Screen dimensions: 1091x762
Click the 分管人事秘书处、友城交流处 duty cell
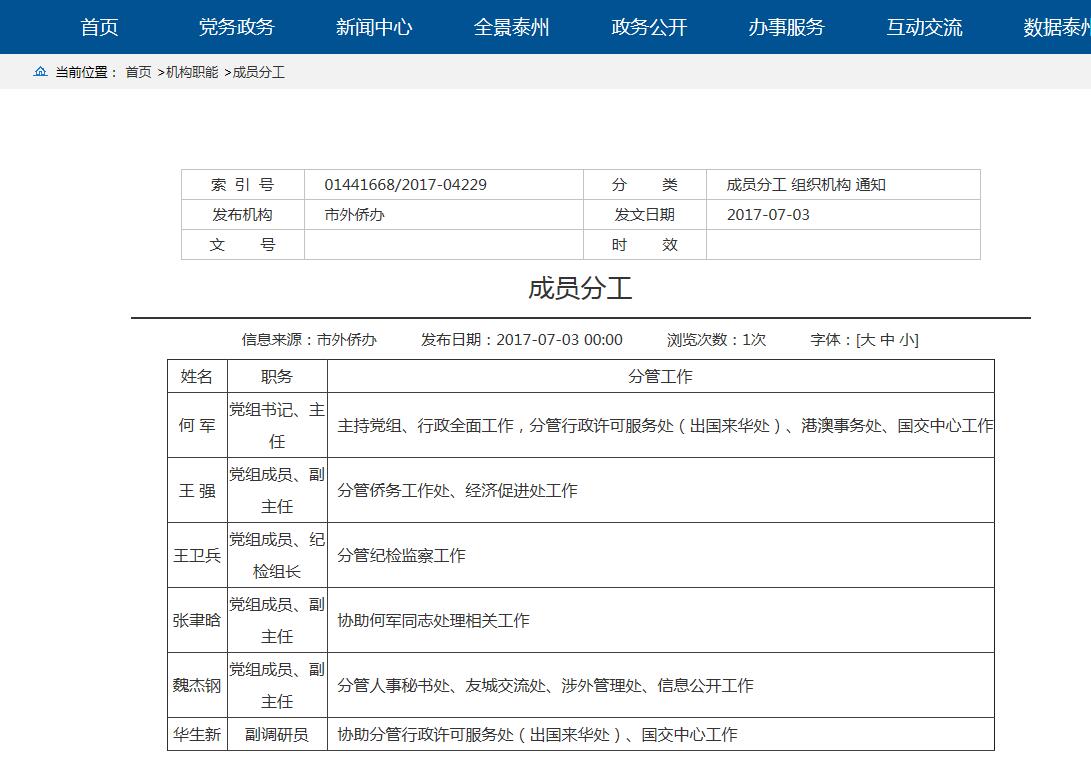coord(660,685)
